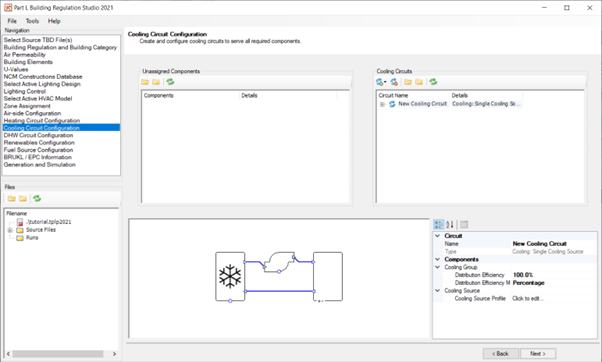Collapse the Components property category
Screen dimensions: 602x362
[437, 259]
